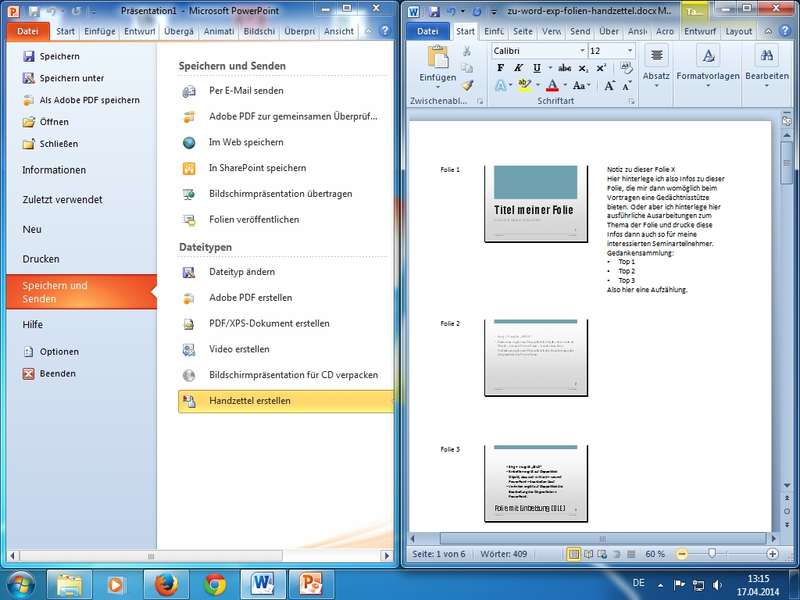Open the Drucken section in backstage
This screenshot has height=600, width=800.
click(41, 259)
